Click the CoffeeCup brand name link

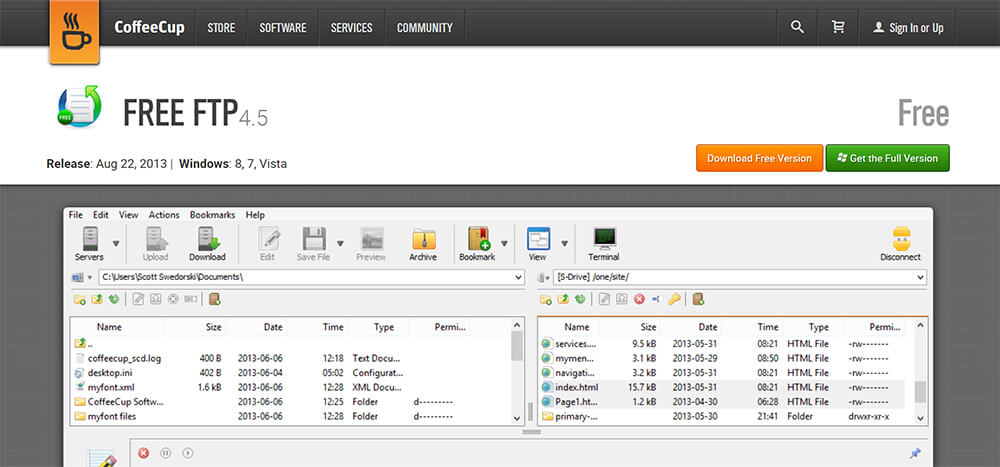coord(149,27)
